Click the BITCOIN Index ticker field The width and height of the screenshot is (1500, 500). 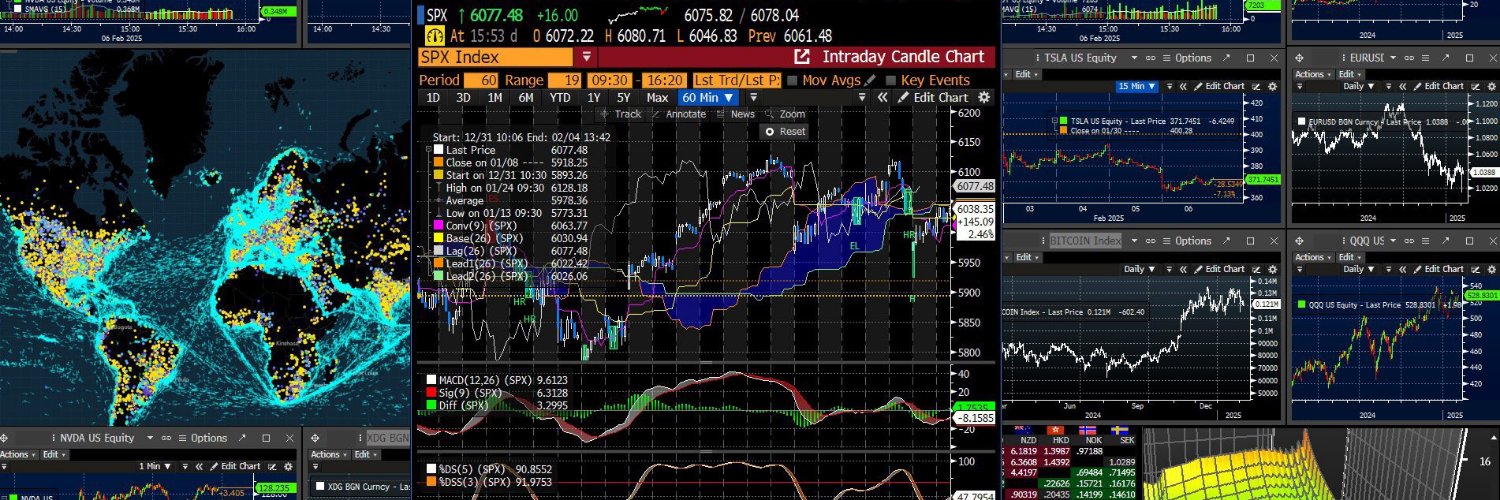click(x=1085, y=241)
